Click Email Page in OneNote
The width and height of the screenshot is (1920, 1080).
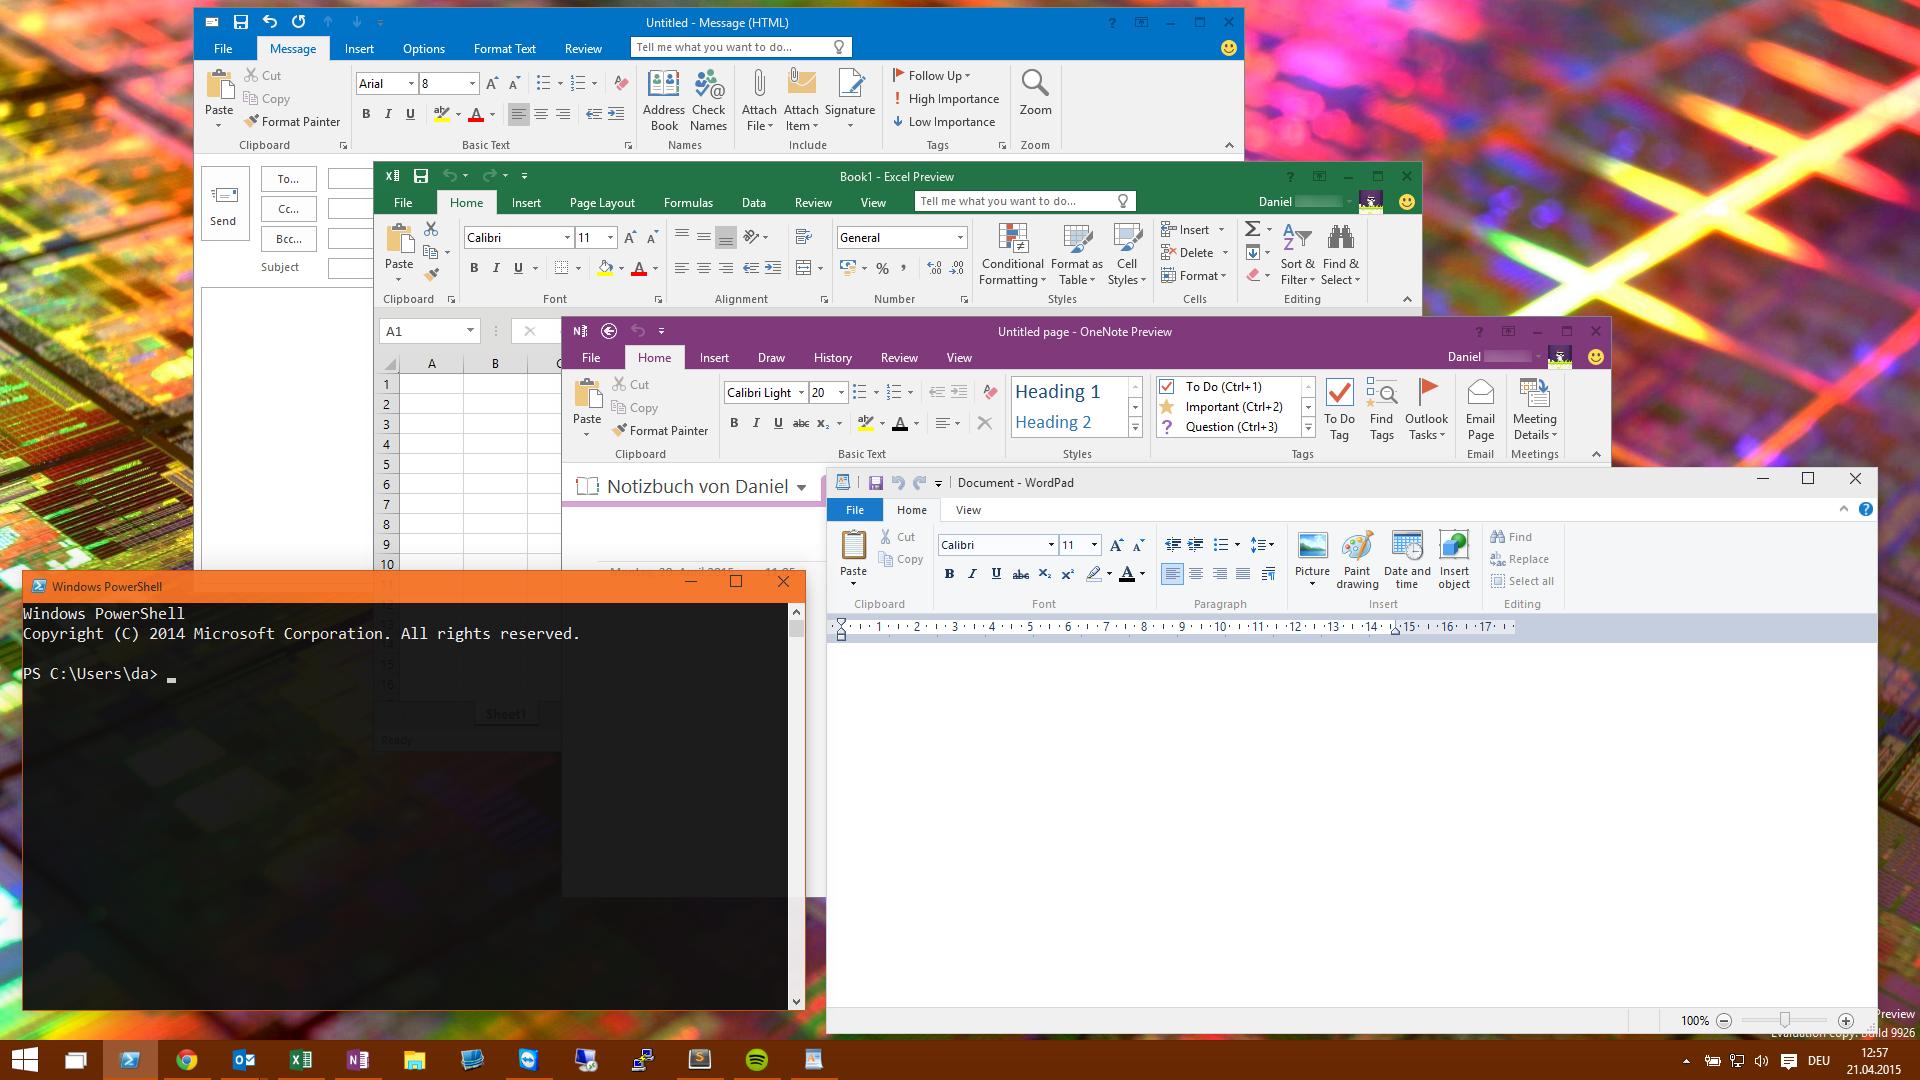pyautogui.click(x=1480, y=409)
